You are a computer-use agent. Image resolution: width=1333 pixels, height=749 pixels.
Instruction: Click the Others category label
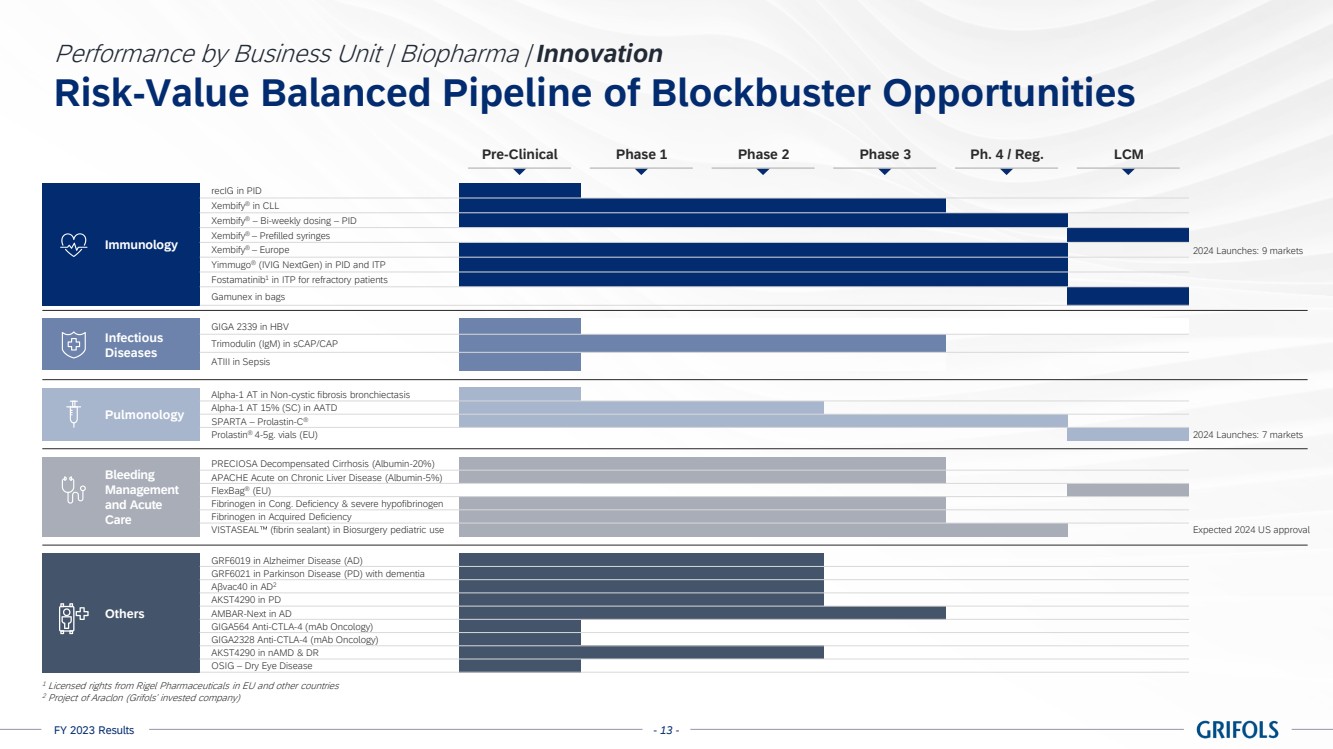point(125,614)
